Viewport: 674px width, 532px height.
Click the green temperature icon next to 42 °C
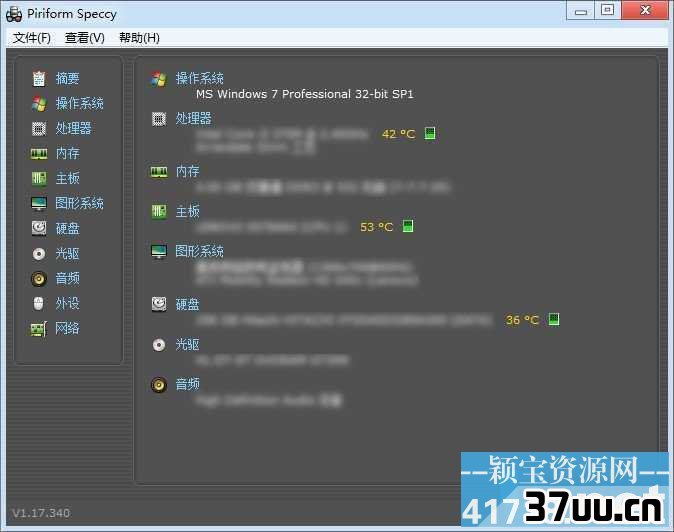click(x=430, y=133)
